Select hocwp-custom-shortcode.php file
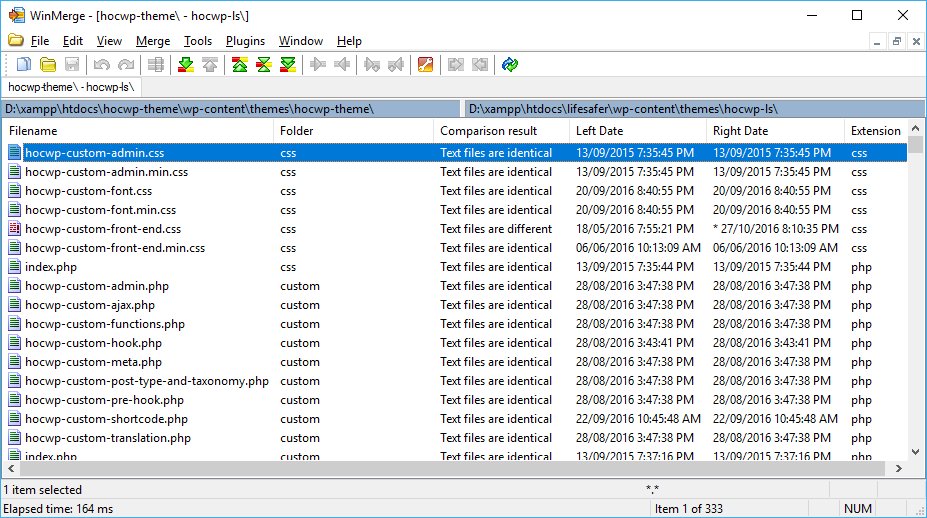This screenshot has height=518, width=927. coord(106,419)
